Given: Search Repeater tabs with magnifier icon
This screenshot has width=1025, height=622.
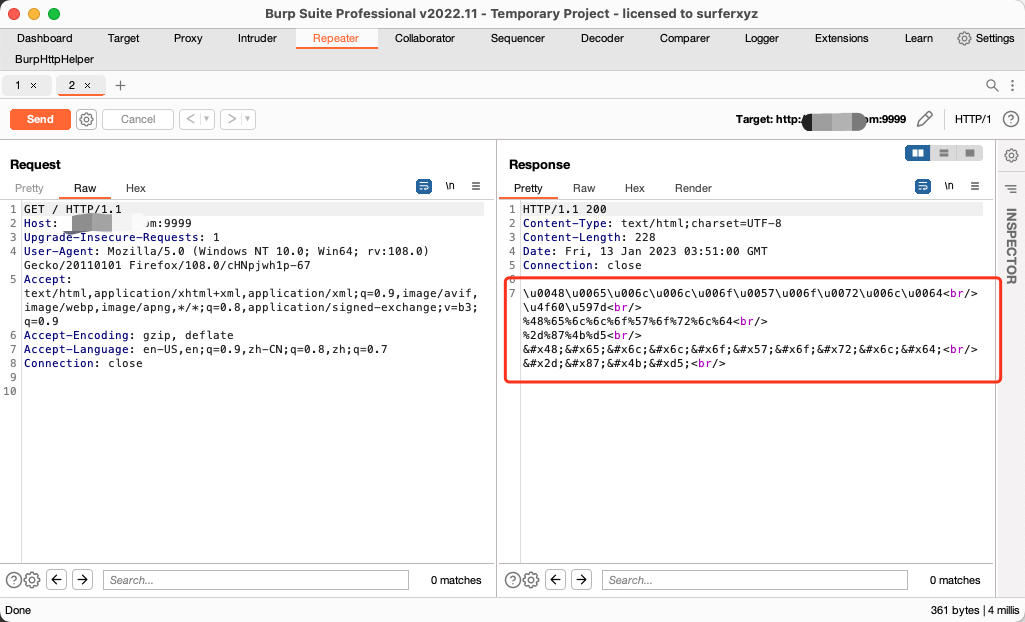Looking at the screenshot, I should pos(992,85).
